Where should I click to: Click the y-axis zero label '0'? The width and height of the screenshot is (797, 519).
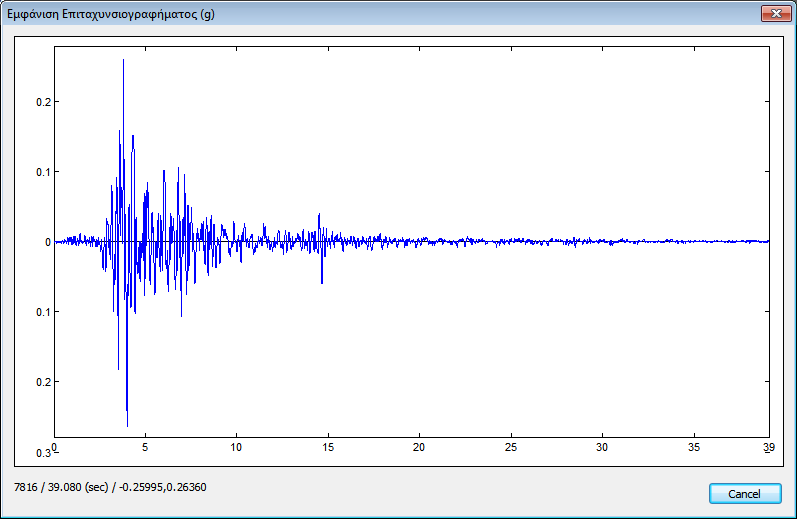(48, 242)
